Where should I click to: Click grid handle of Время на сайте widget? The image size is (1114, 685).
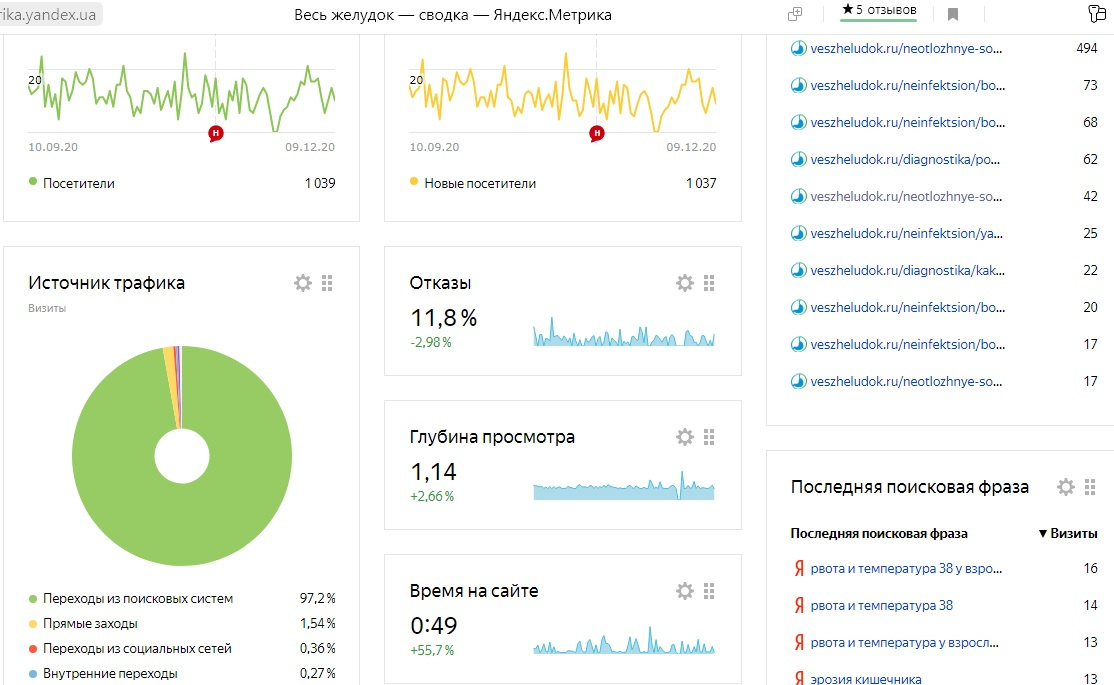(709, 591)
